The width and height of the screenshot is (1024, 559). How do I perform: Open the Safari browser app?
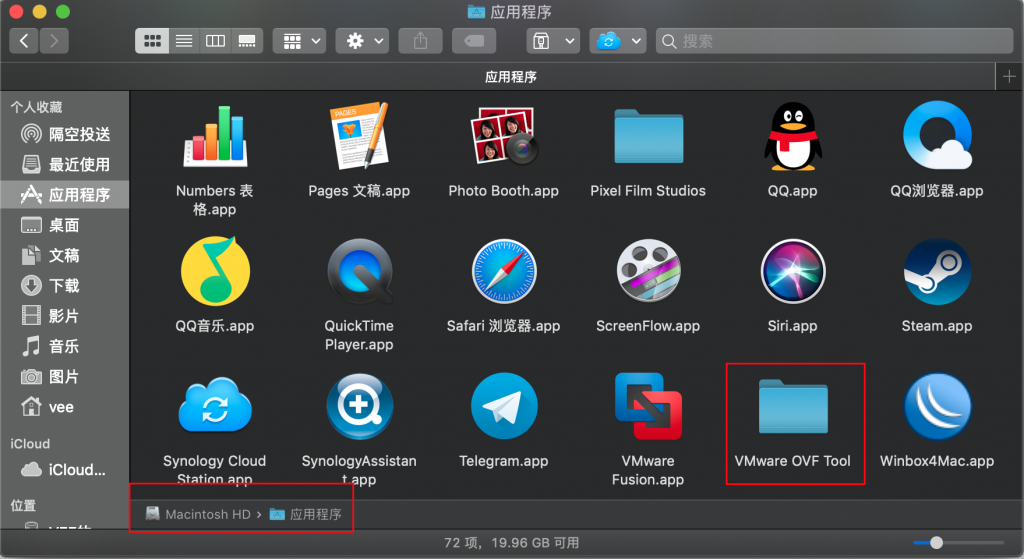[x=504, y=272]
